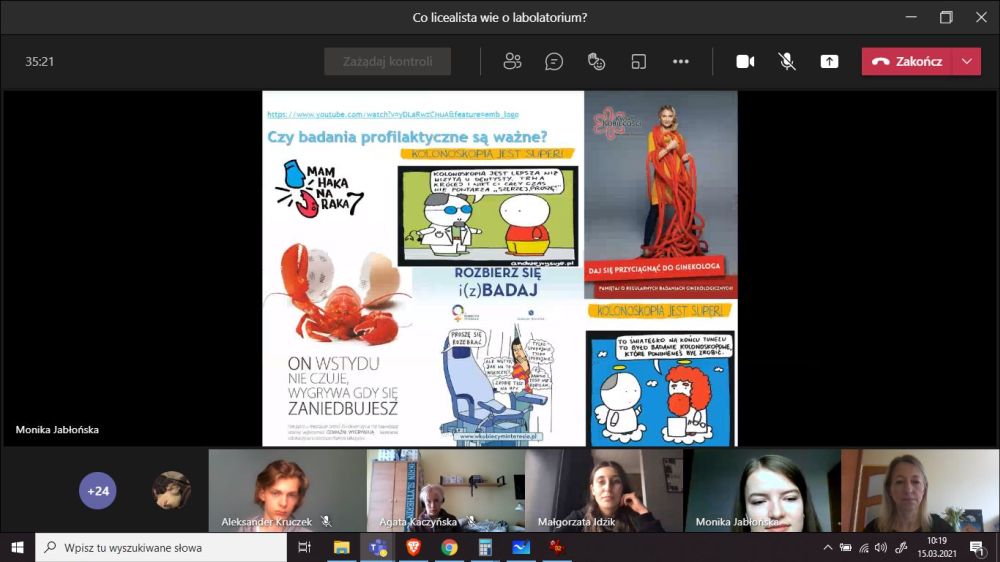Minimize the Teams meeting window

click(x=911, y=17)
